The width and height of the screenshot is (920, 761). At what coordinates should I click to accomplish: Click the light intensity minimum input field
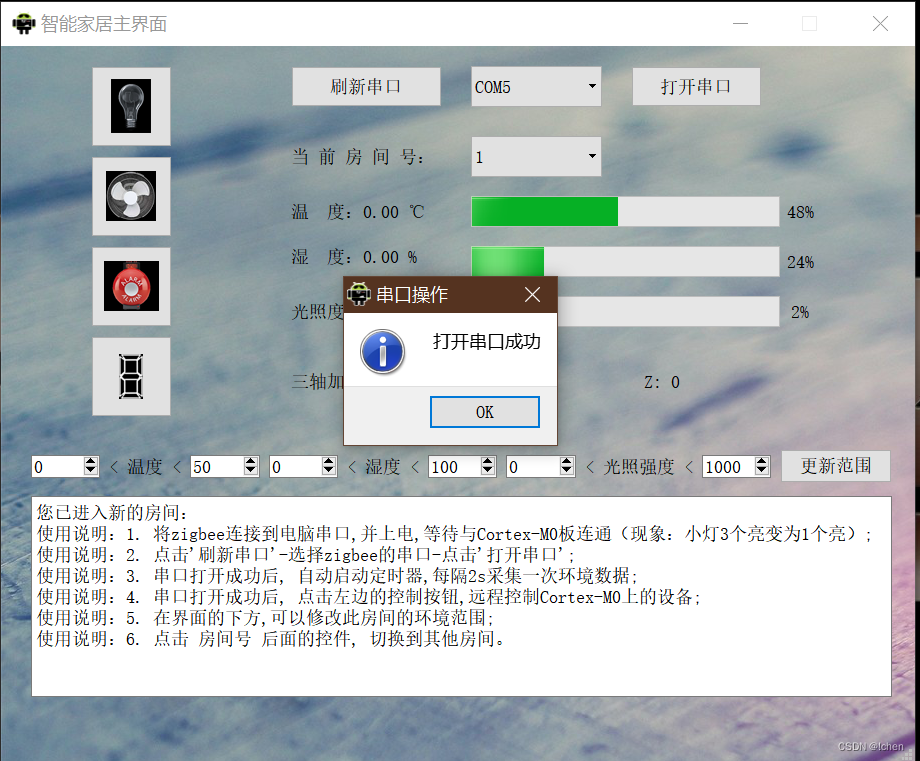(533, 466)
